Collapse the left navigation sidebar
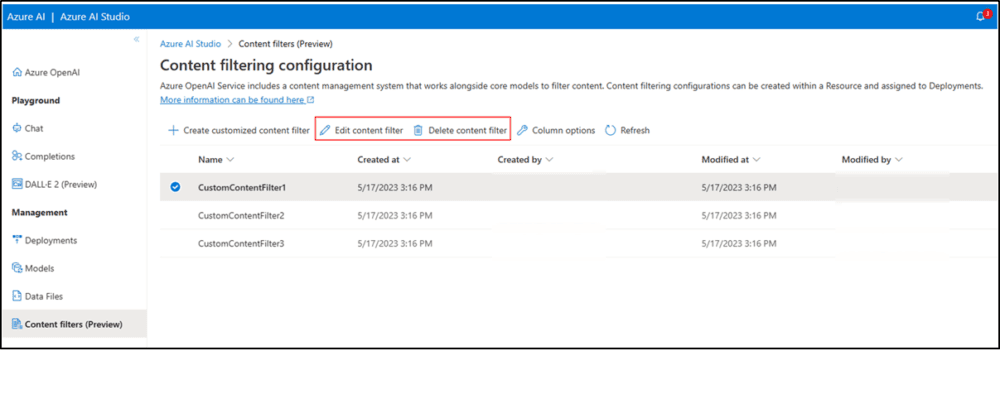This screenshot has height=394, width=1000. click(x=136, y=40)
